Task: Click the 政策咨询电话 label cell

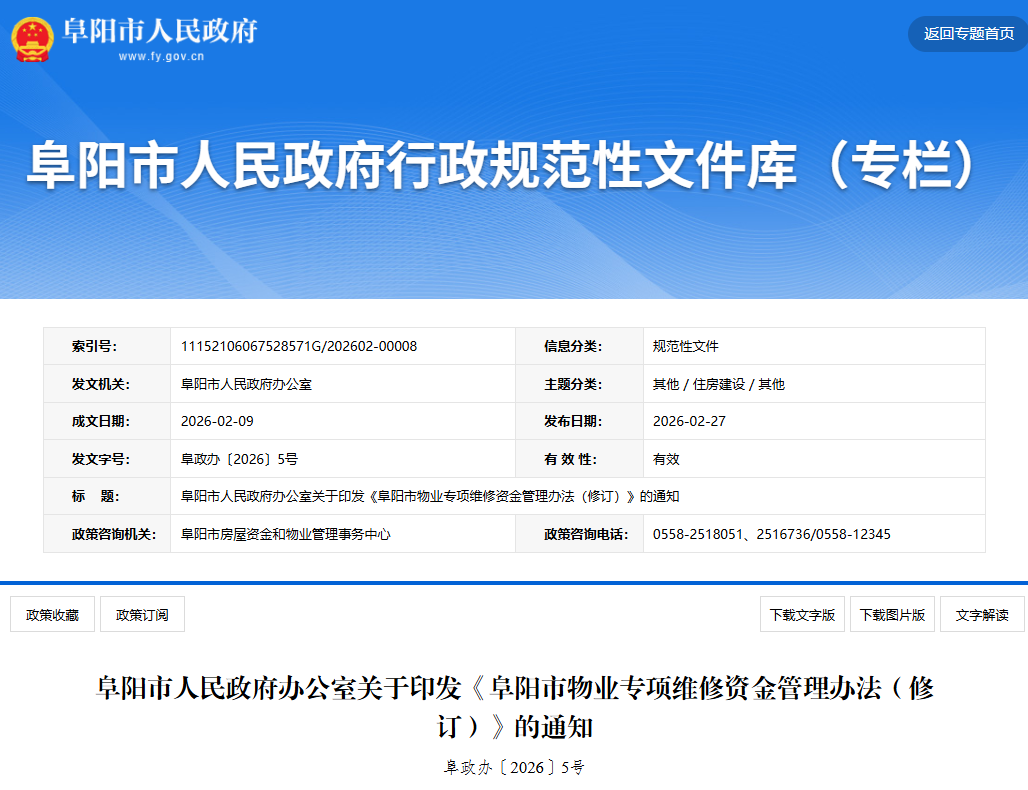Action: (x=580, y=534)
